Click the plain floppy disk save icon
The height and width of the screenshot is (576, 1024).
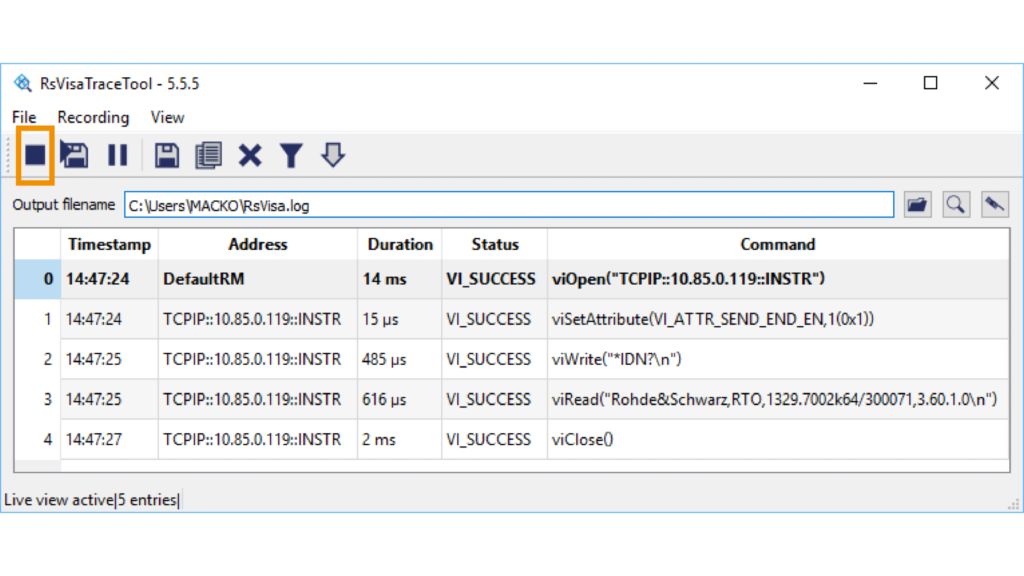pyautogui.click(x=167, y=155)
